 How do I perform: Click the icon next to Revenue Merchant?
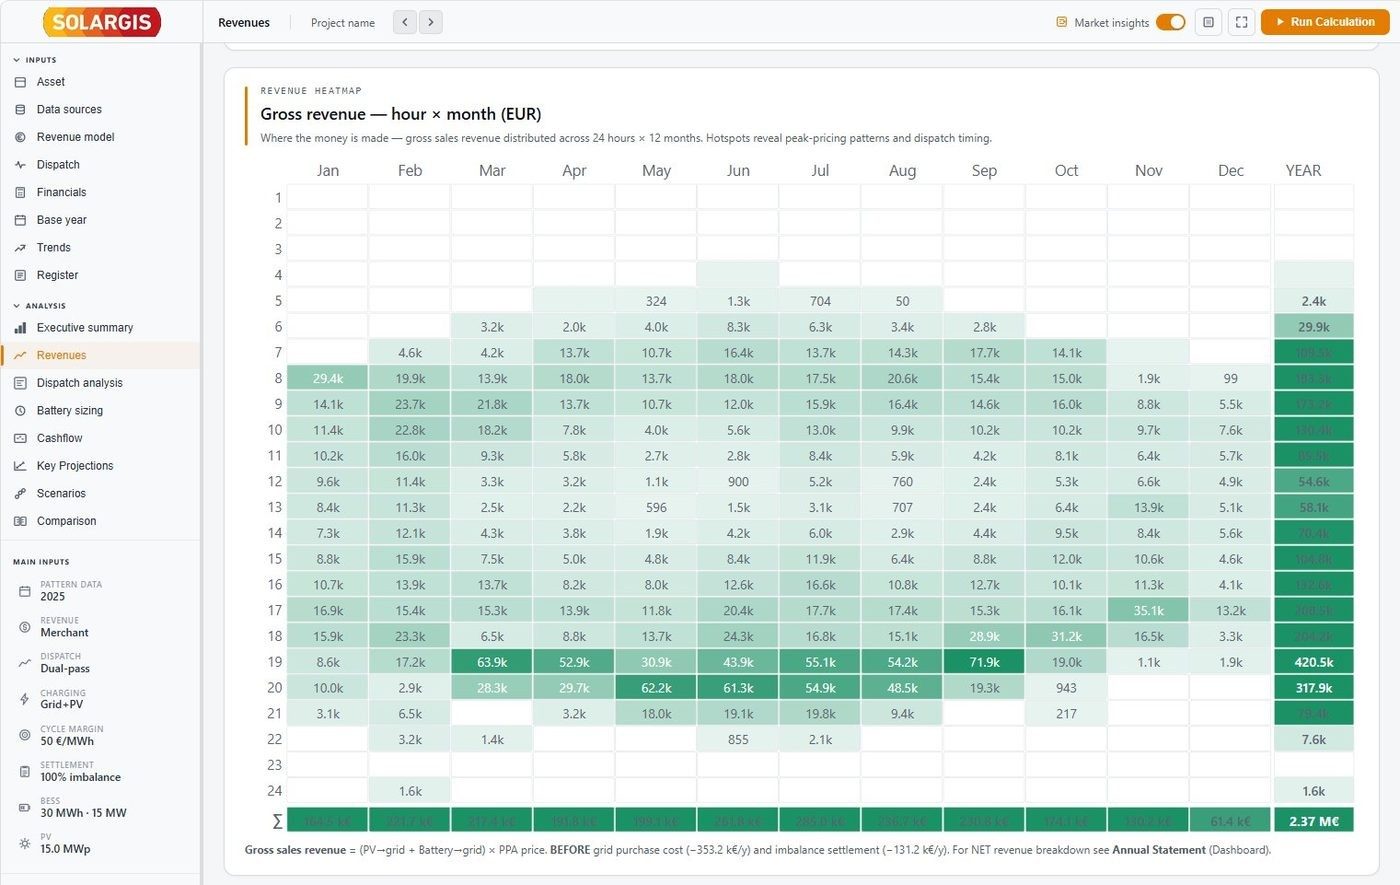point(25,627)
